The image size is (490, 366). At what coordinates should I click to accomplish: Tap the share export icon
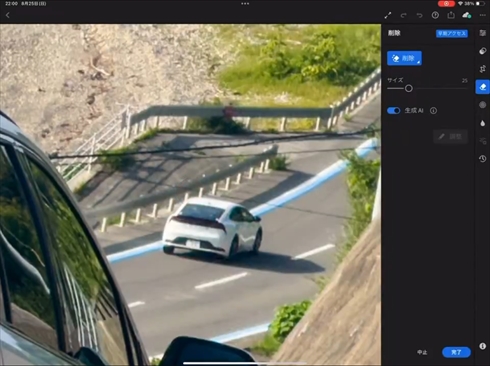[x=451, y=15]
